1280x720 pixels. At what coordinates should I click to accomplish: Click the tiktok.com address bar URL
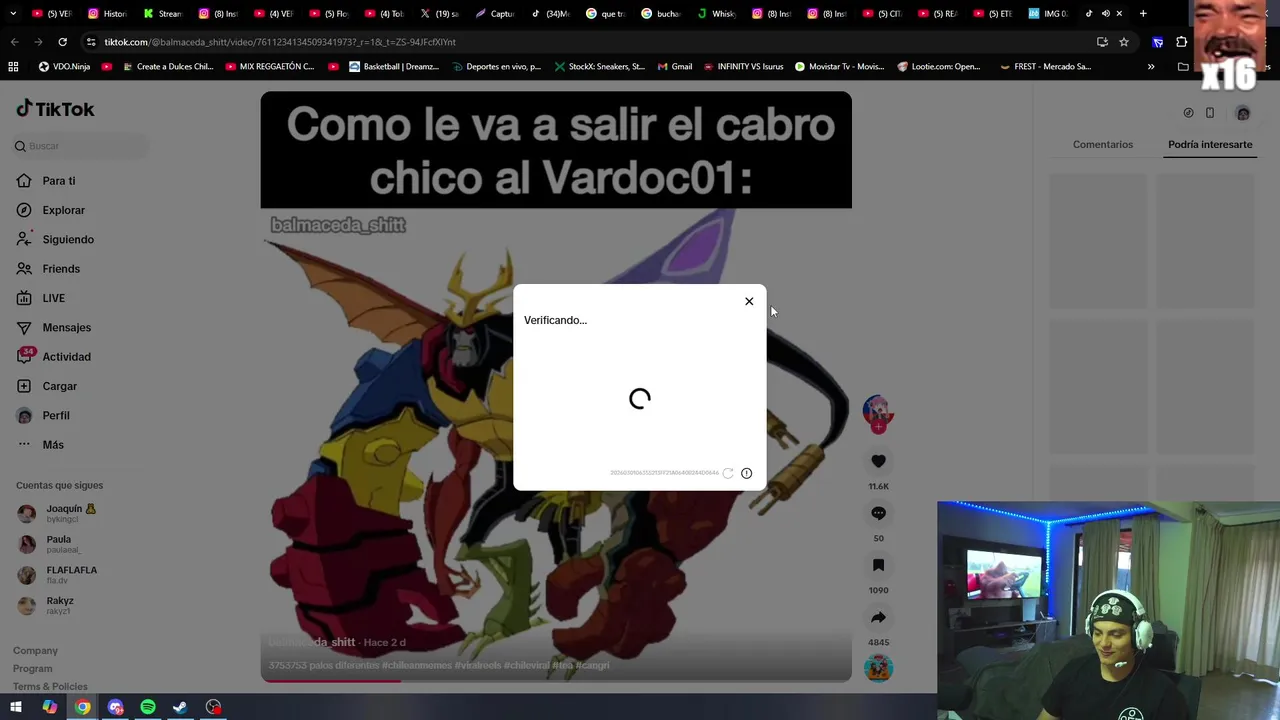280,42
